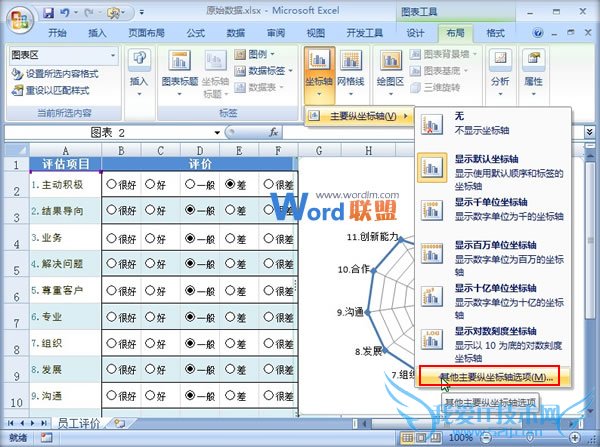The image size is (600, 447).
Task: Open the 格式 chart tools tab
Action: (x=496, y=33)
